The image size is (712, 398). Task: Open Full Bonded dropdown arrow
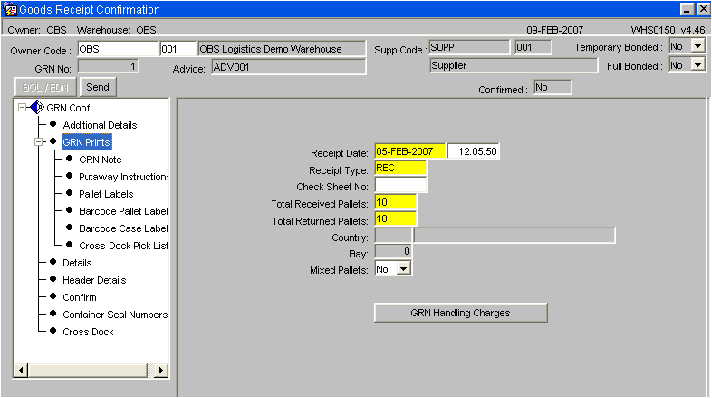(698, 65)
